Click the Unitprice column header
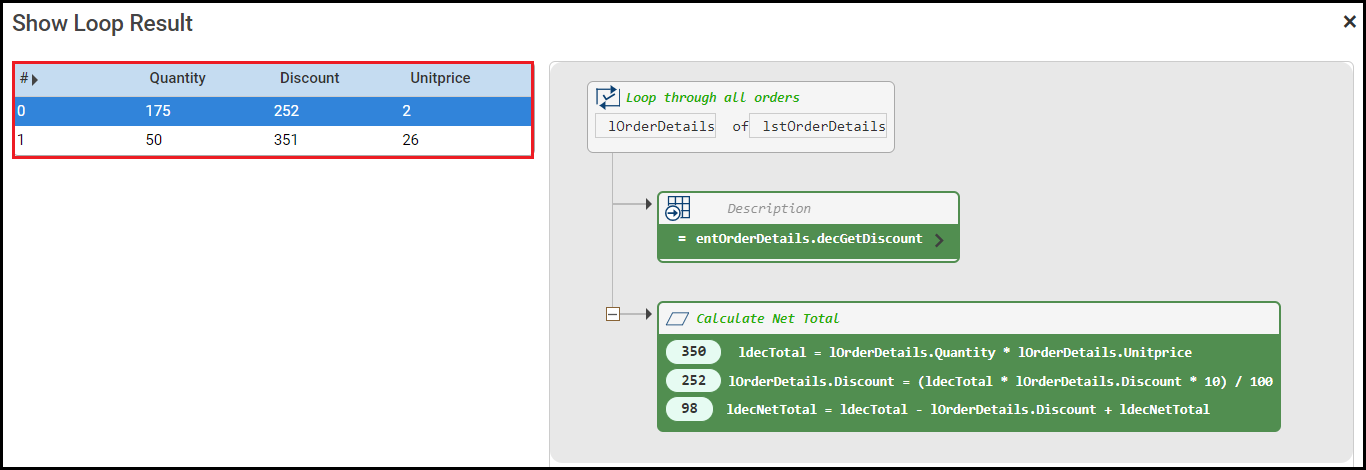The image size is (1366, 470). [x=440, y=78]
